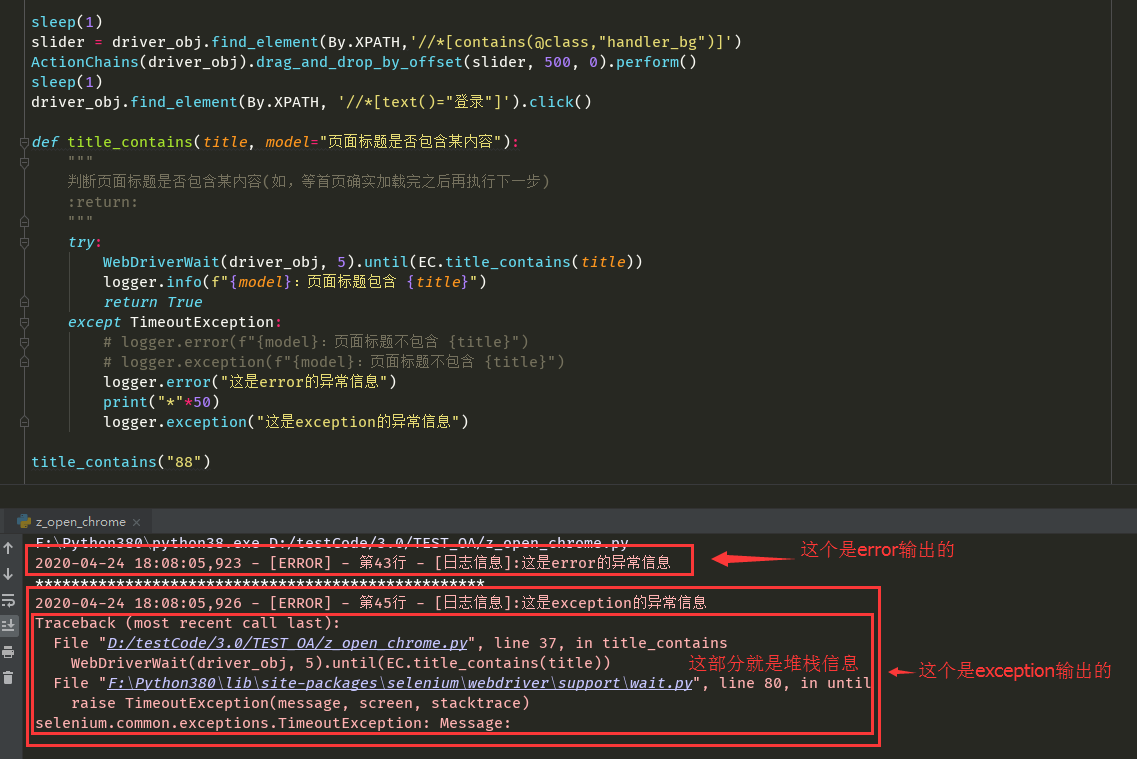Viewport: 1137px width, 759px height.
Task: Collapse the try block in the gutter
Action: [x=25, y=241]
